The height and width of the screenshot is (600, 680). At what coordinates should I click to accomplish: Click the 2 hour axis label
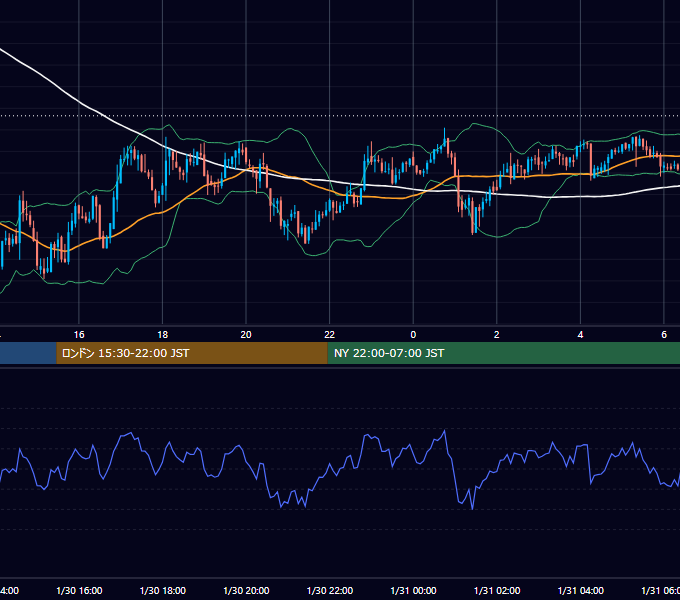[497, 335]
